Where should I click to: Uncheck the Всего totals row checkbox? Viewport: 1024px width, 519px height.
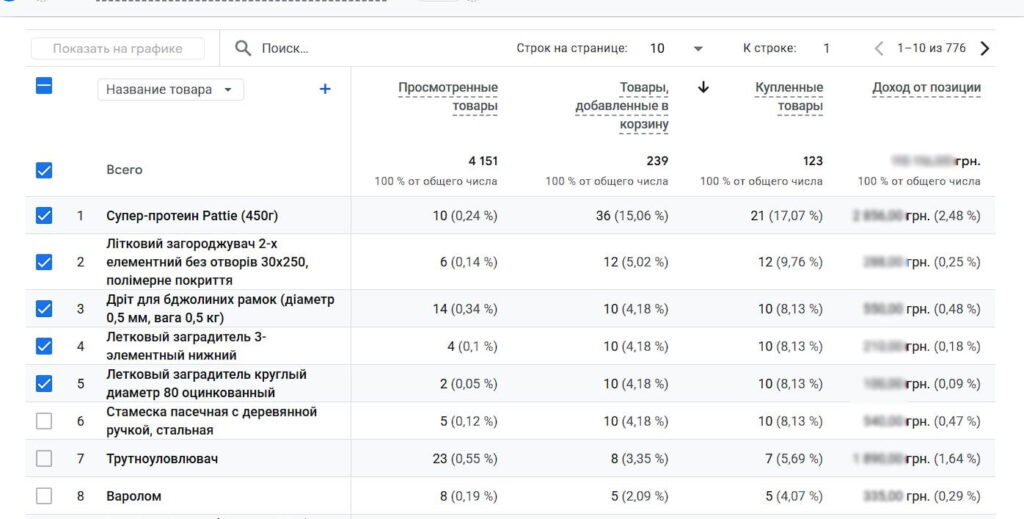[44, 170]
